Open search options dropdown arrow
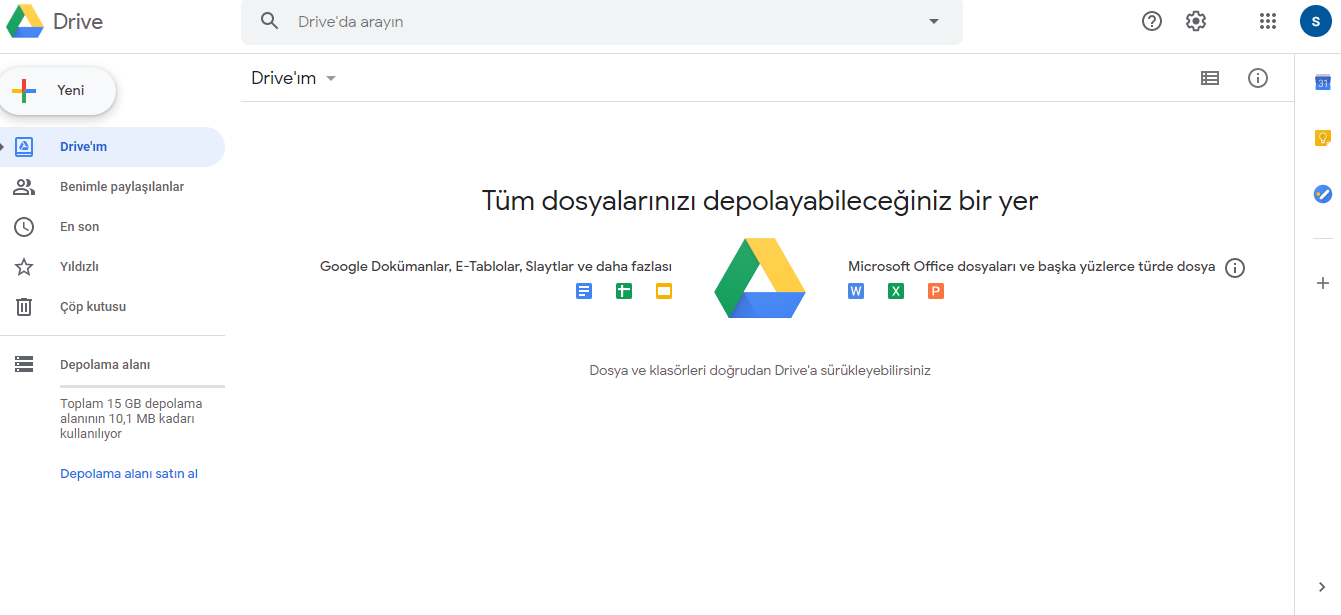 click(x=932, y=21)
